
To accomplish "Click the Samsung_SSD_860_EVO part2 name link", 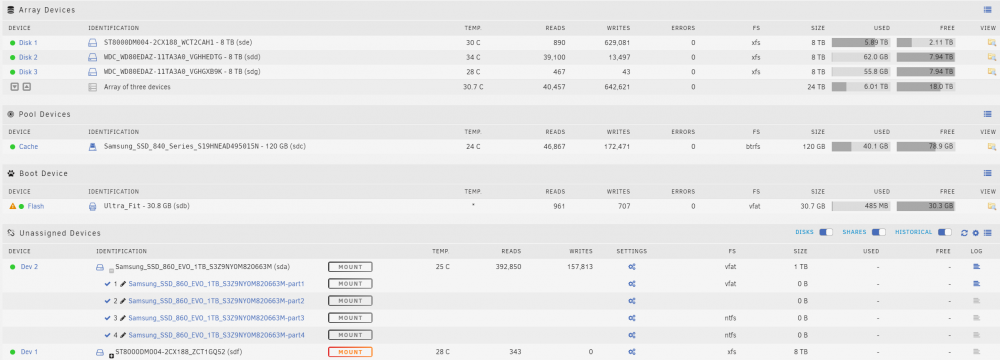I will tap(216, 301).
